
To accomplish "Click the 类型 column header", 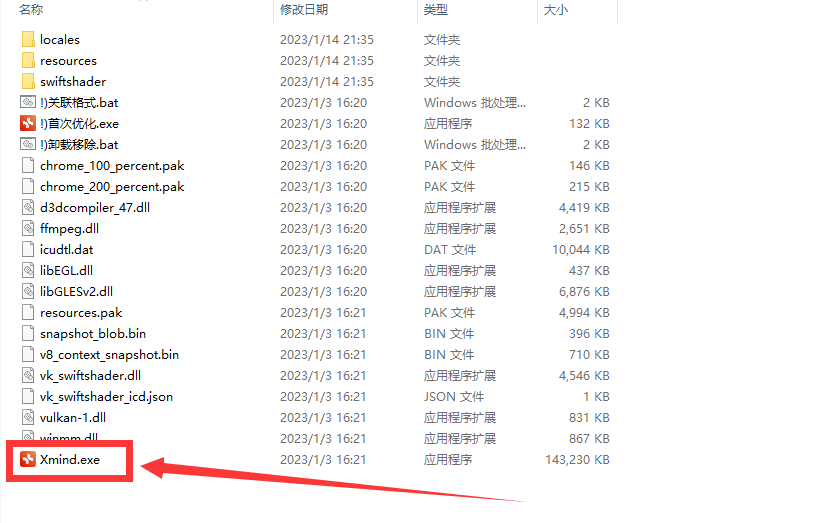I will tap(436, 9).
